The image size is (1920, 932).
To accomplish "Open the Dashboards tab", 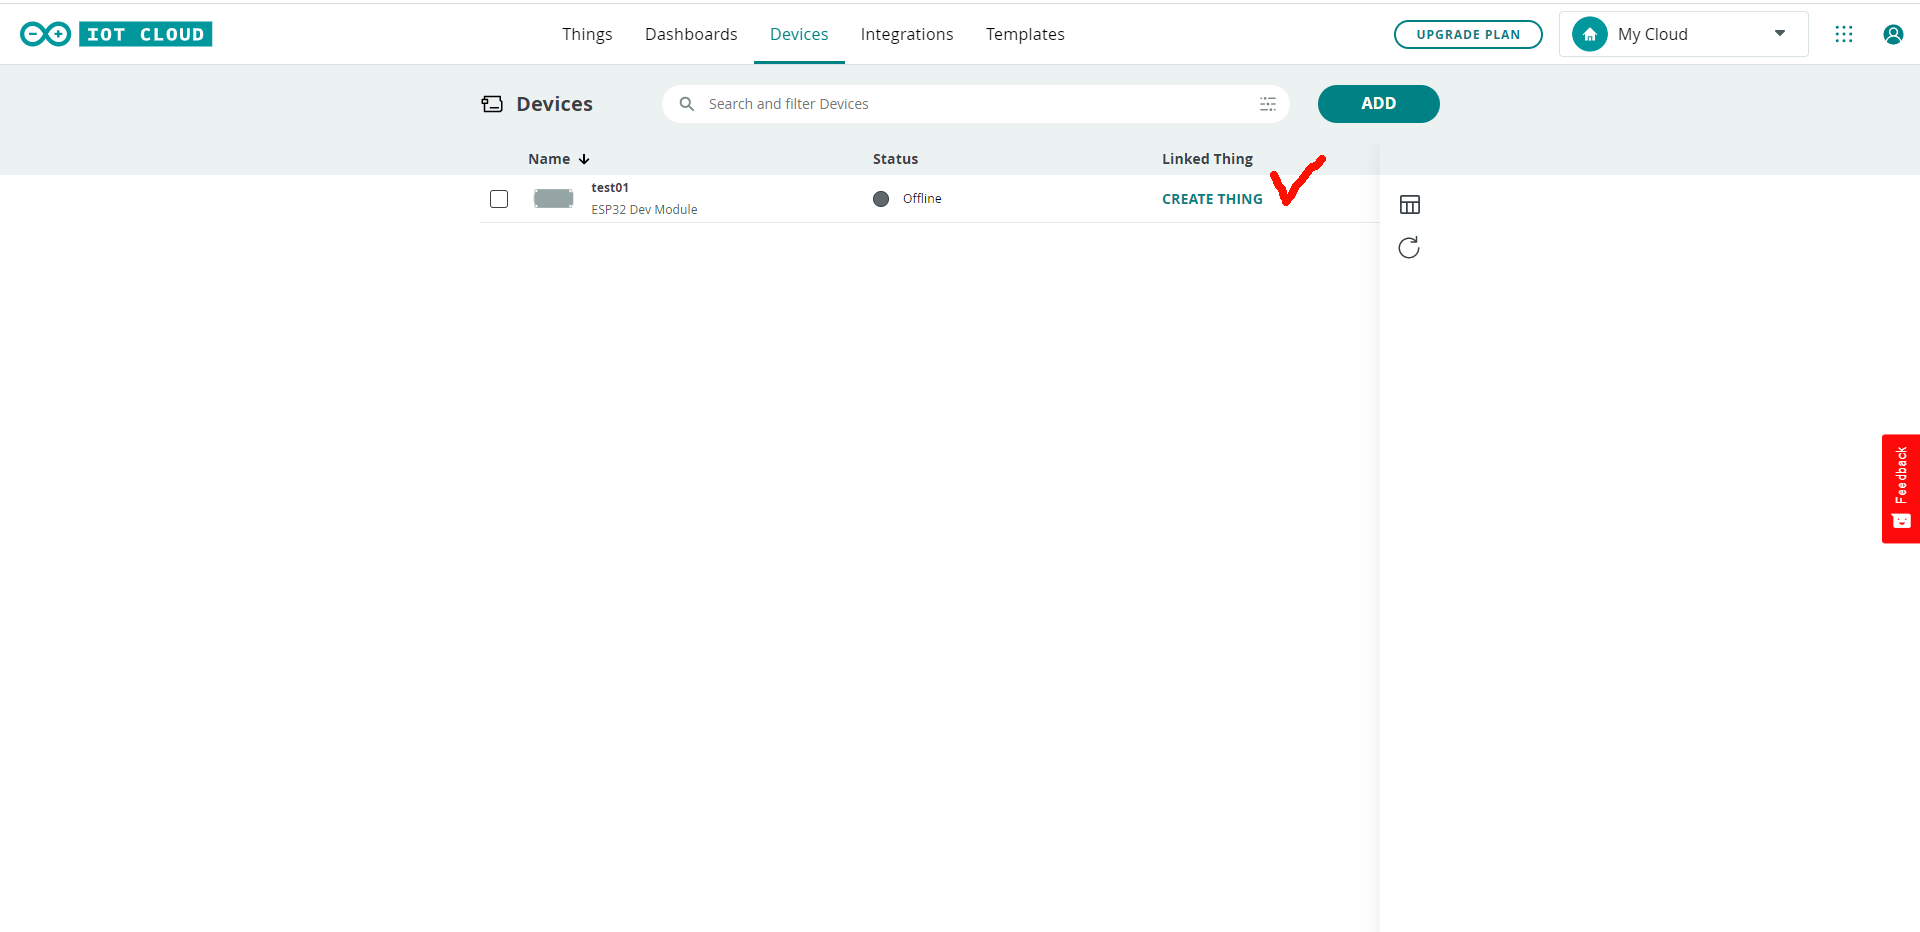I will (x=691, y=34).
